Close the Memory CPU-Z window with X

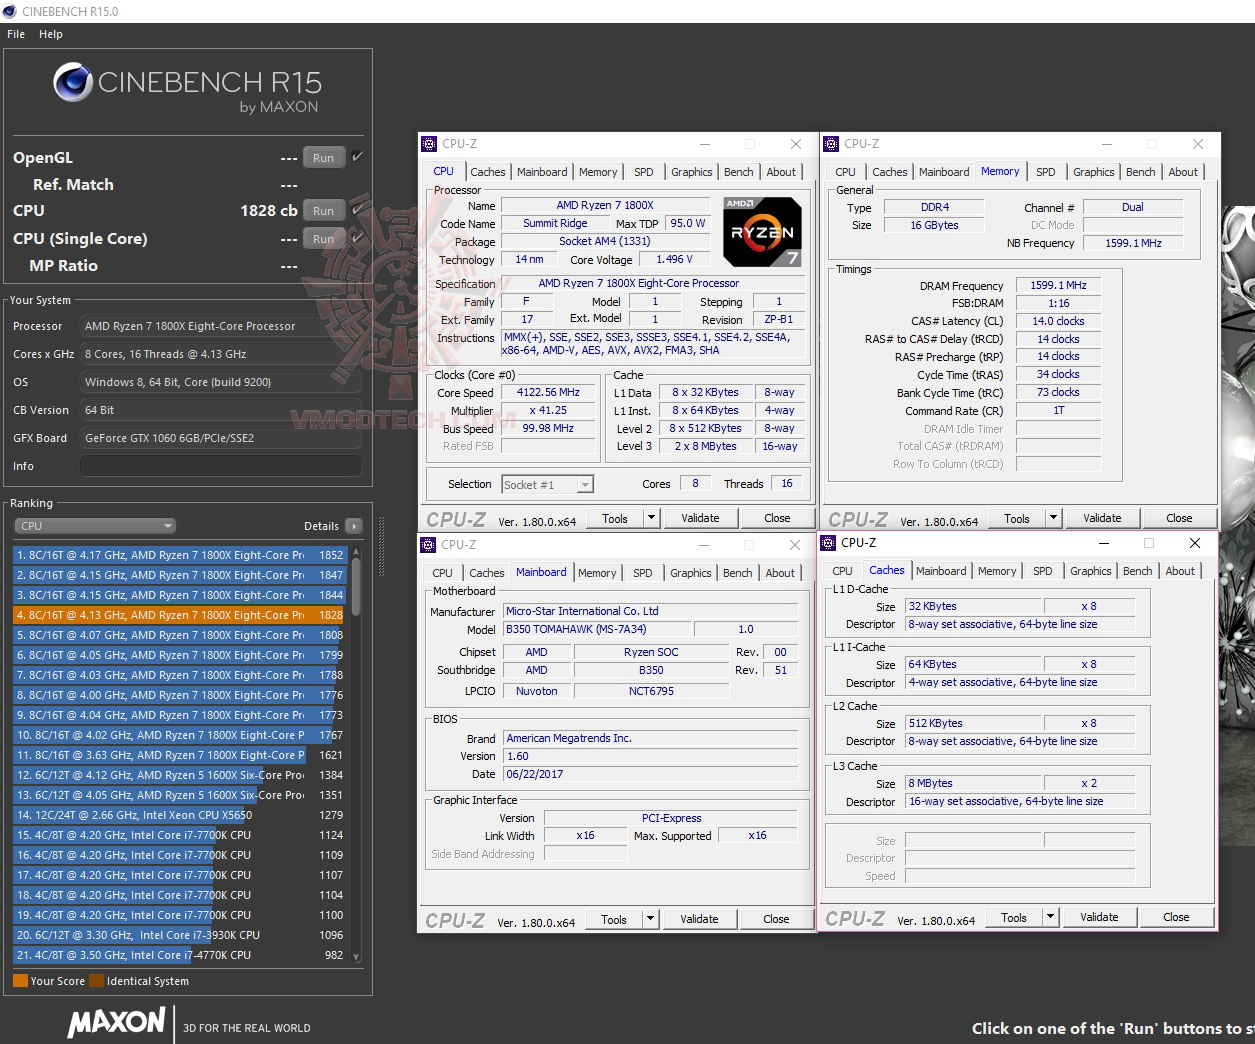click(1198, 144)
